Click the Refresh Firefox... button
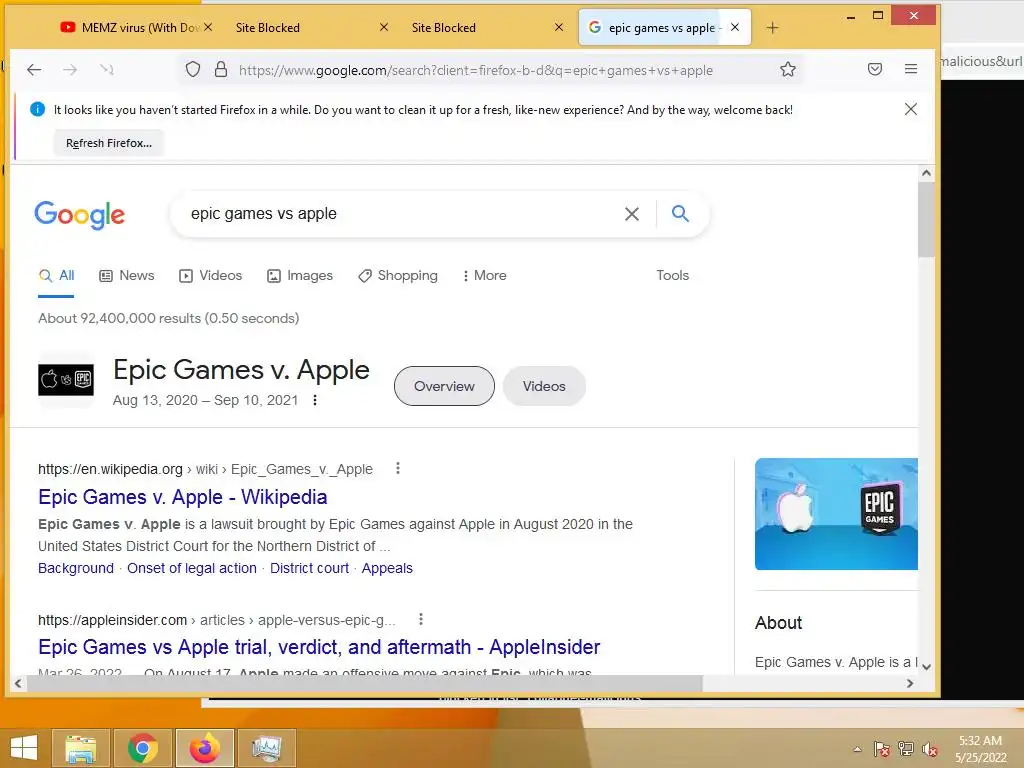The height and width of the screenshot is (768, 1024). coord(108,143)
